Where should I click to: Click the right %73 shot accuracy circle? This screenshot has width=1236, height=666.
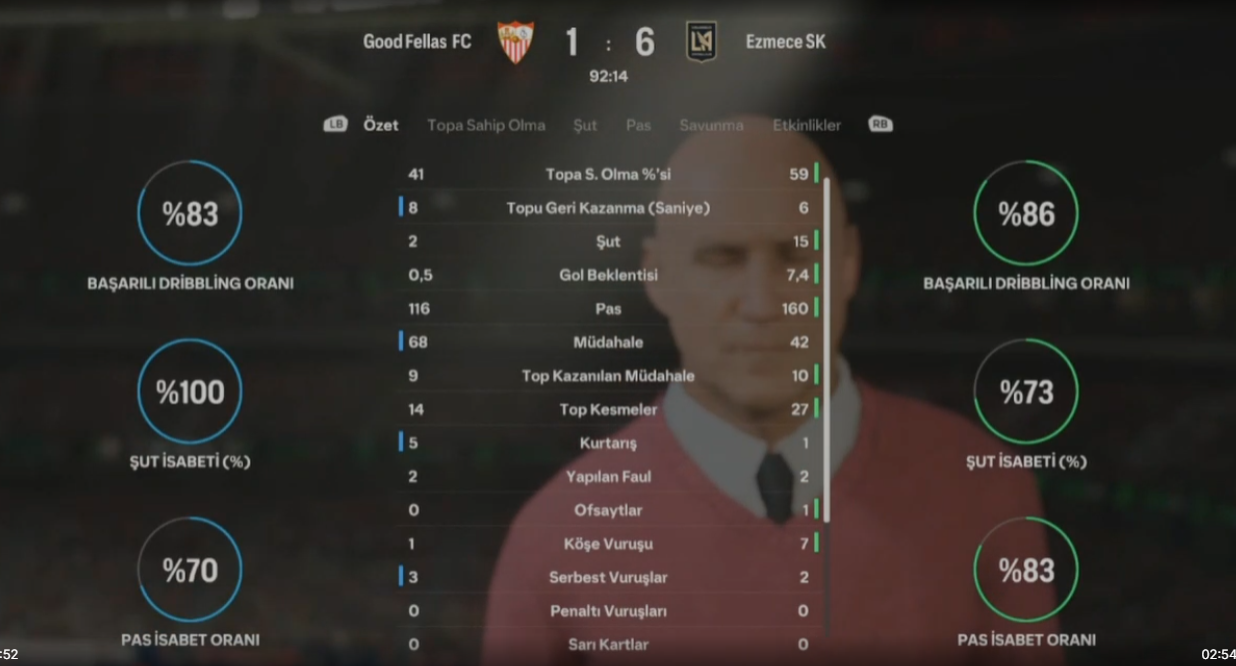click(x=1026, y=391)
